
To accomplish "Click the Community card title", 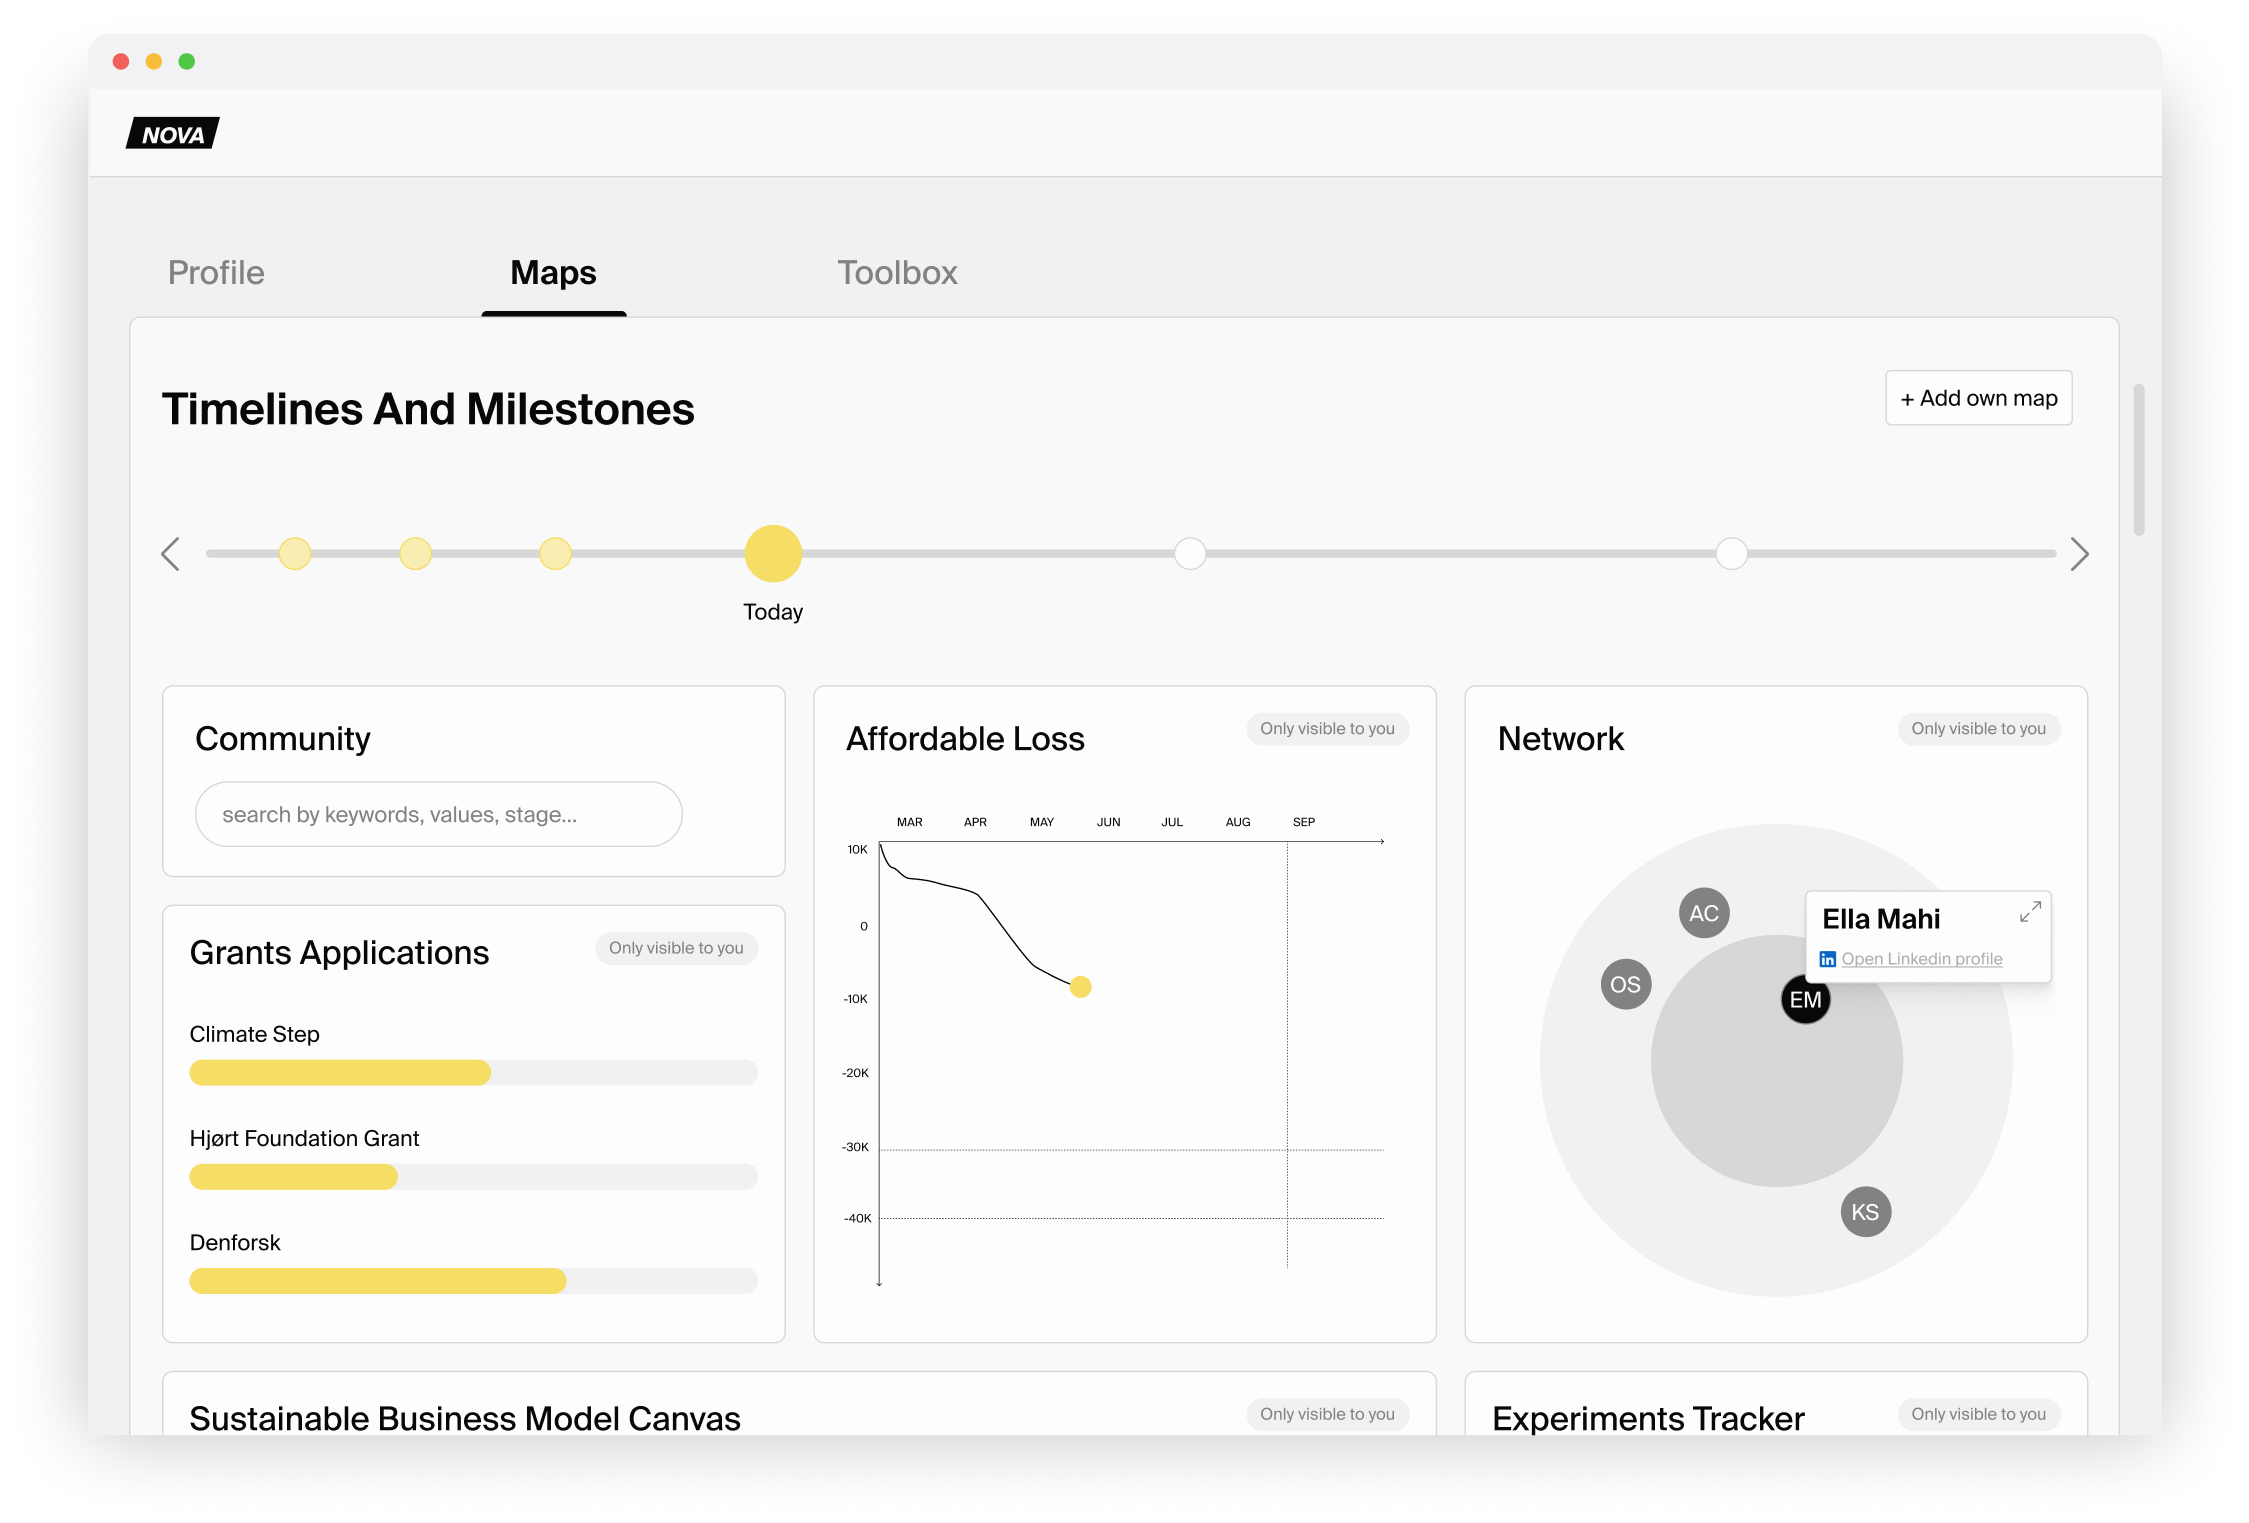I will [x=283, y=738].
